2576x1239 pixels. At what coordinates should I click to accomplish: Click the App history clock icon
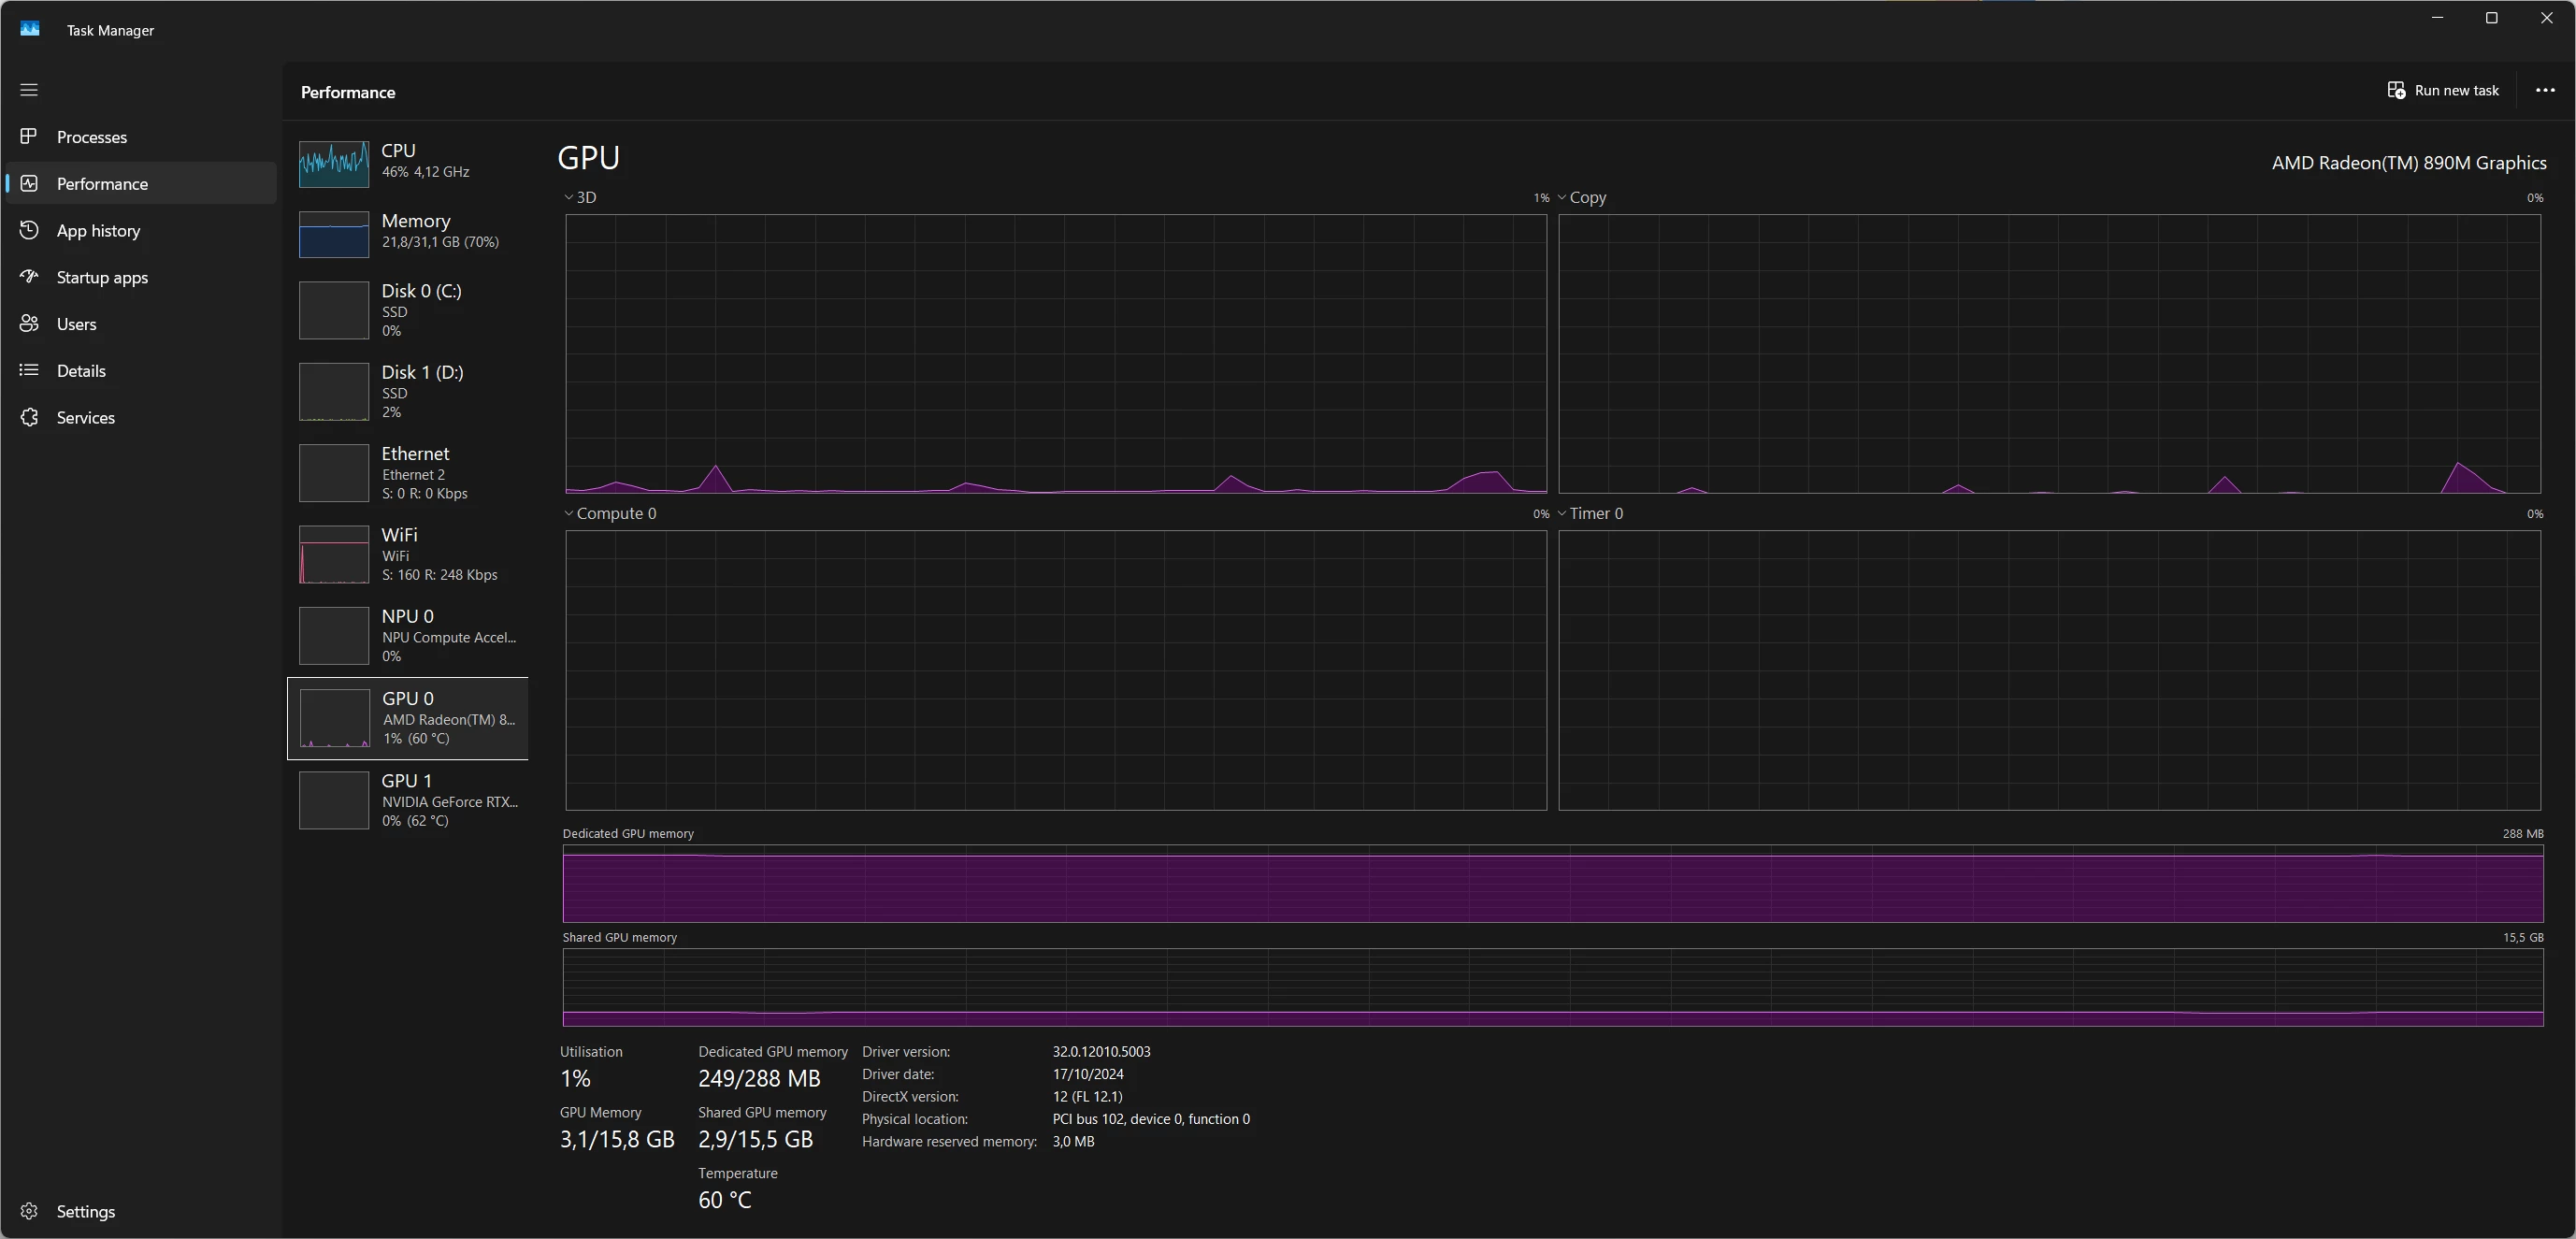[x=29, y=230]
